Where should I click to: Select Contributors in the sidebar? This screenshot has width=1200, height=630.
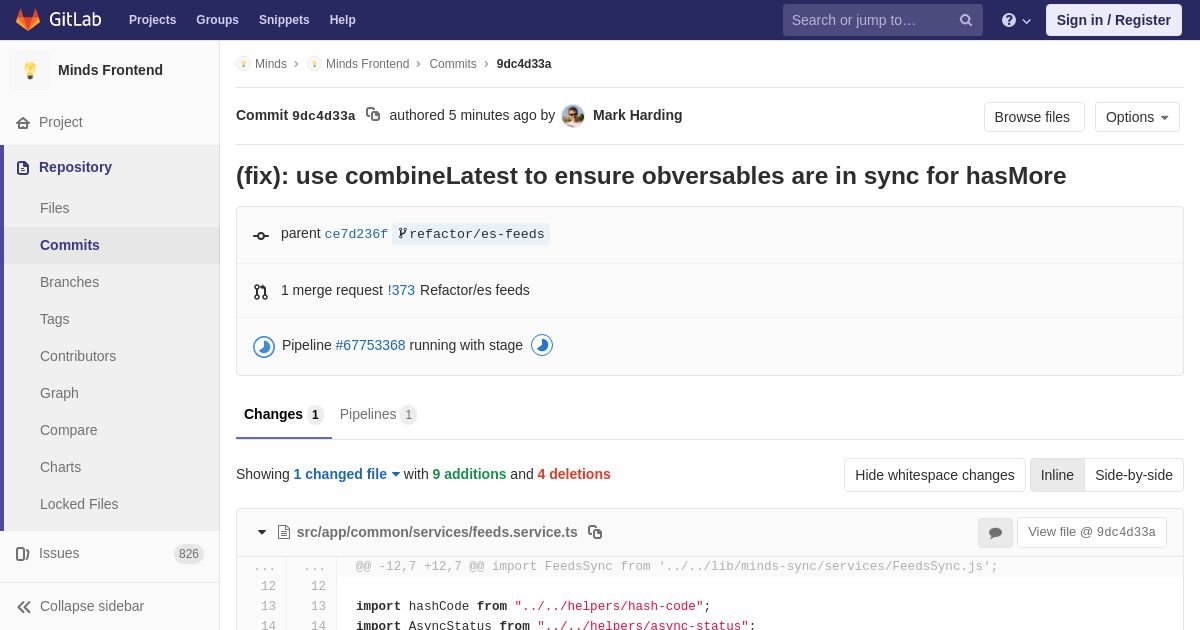pos(112,356)
